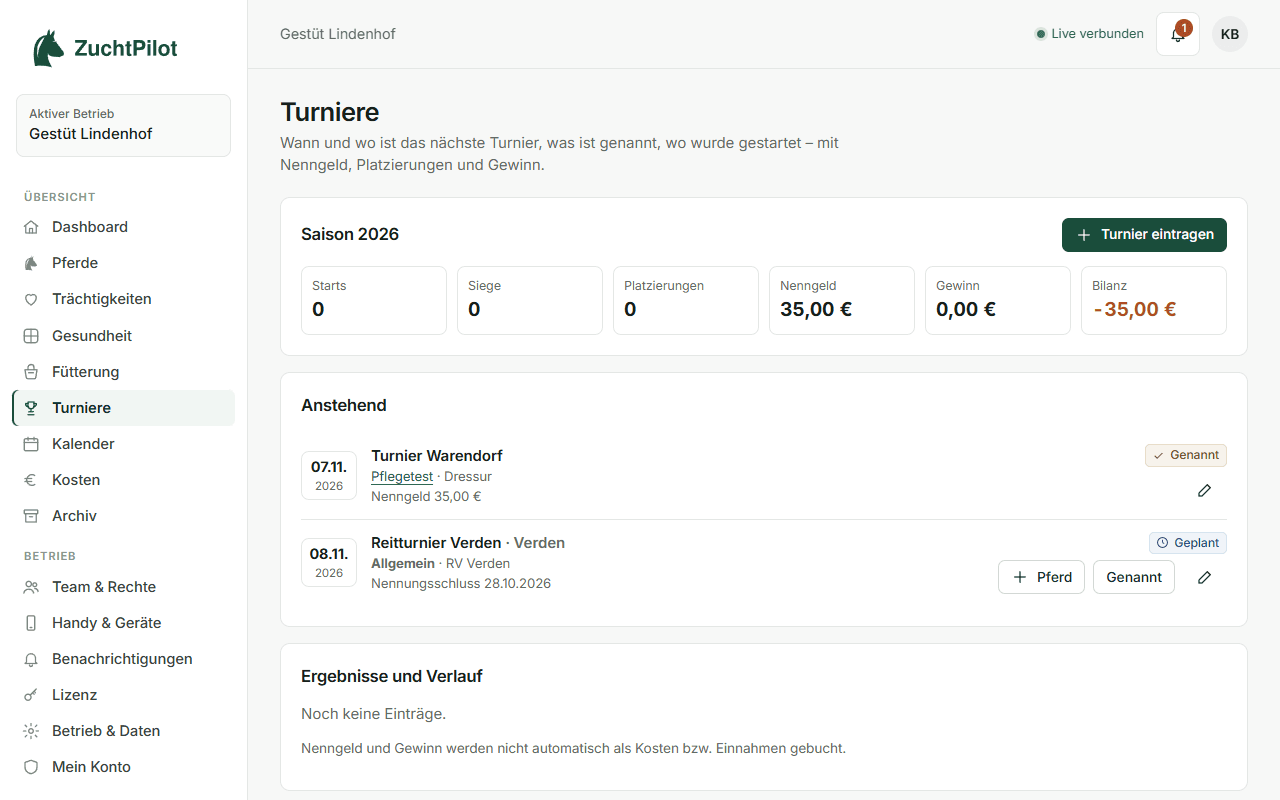This screenshot has height=800, width=1280.
Task: Click Turnier eintragen button
Action: (x=1144, y=235)
